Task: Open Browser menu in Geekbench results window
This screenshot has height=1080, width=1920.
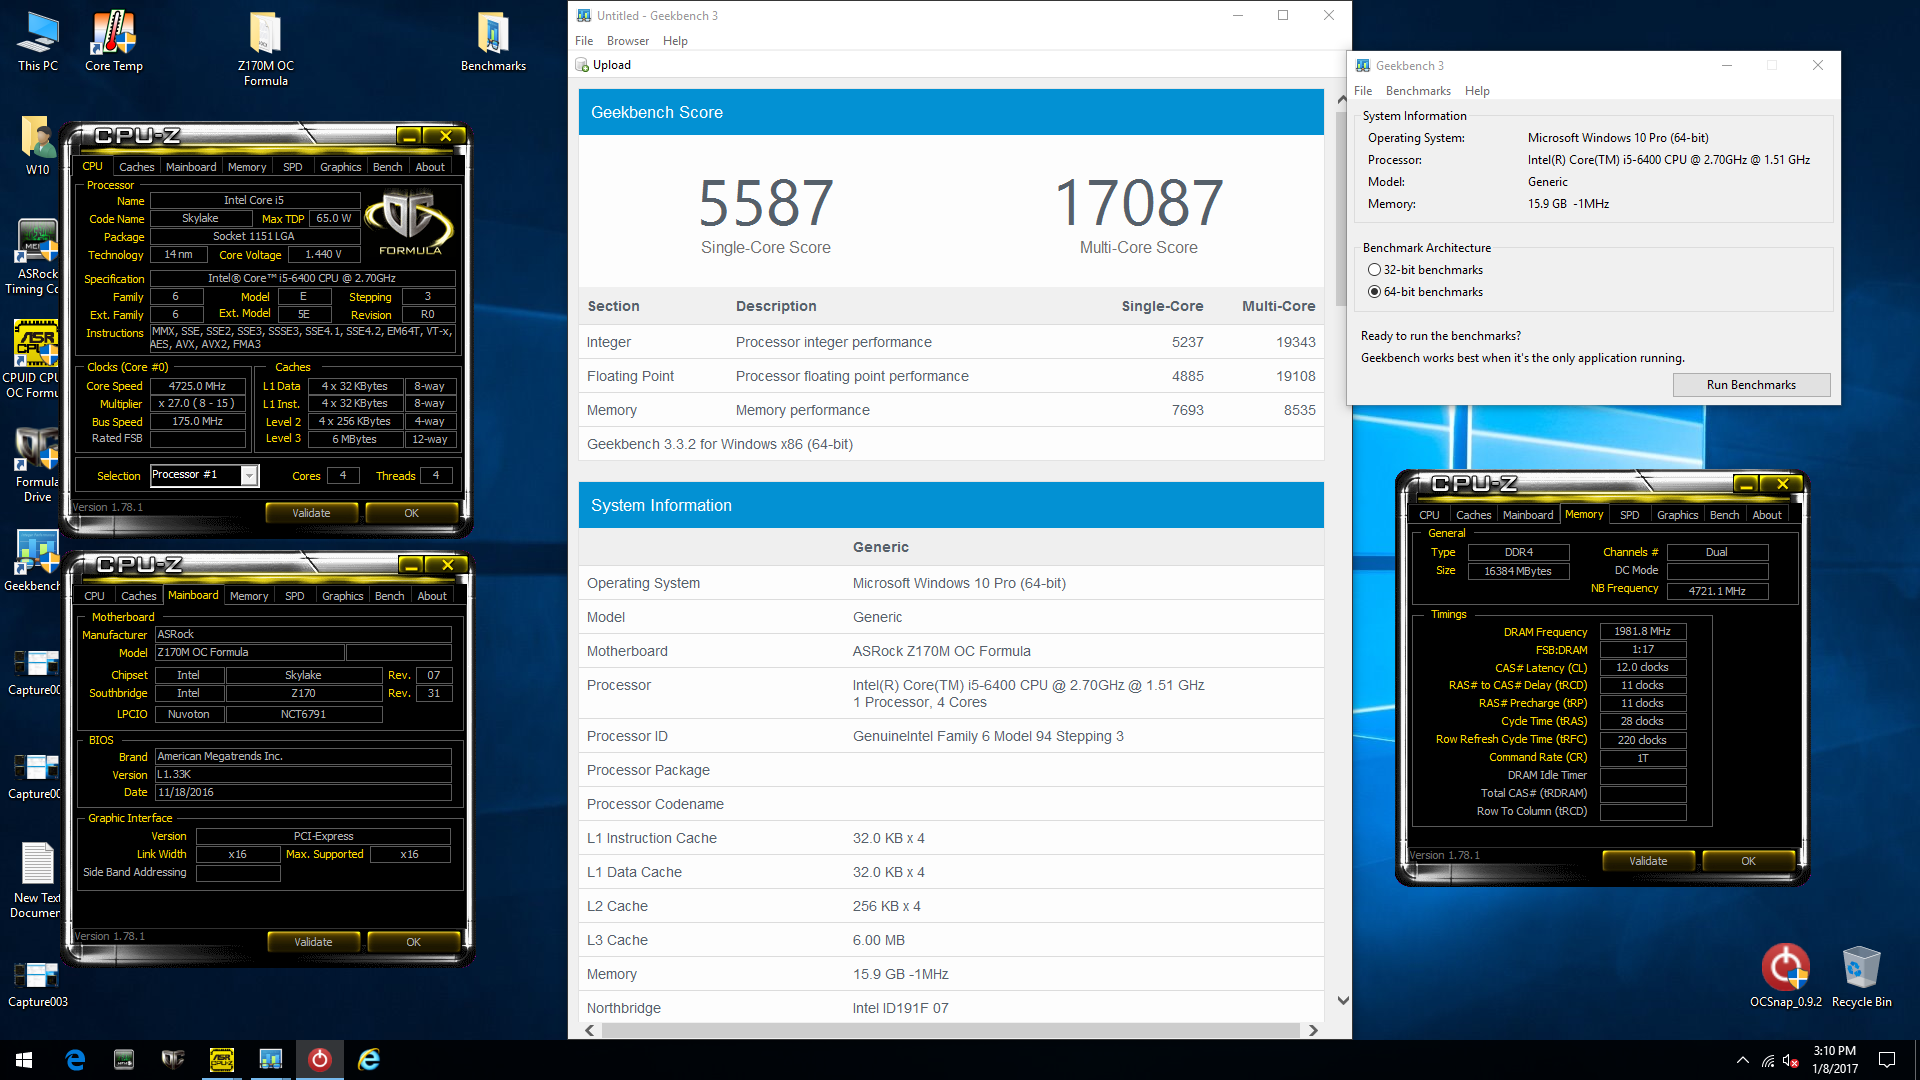Action: (x=627, y=41)
